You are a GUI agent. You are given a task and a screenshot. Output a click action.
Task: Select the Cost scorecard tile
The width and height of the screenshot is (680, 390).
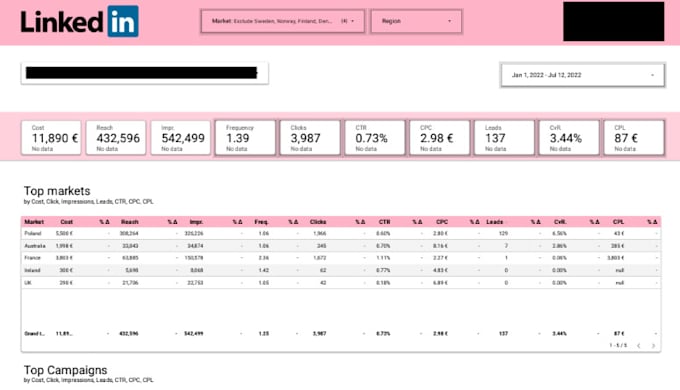click(51, 138)
